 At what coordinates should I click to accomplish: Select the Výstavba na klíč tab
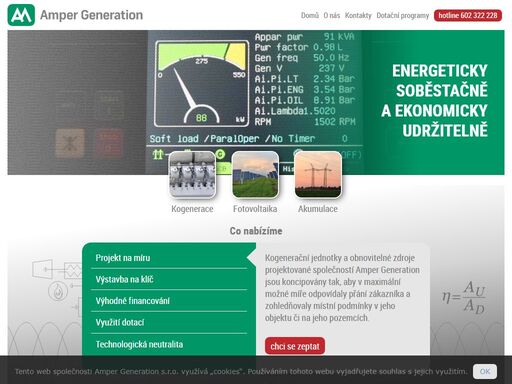tap(169, 279)
